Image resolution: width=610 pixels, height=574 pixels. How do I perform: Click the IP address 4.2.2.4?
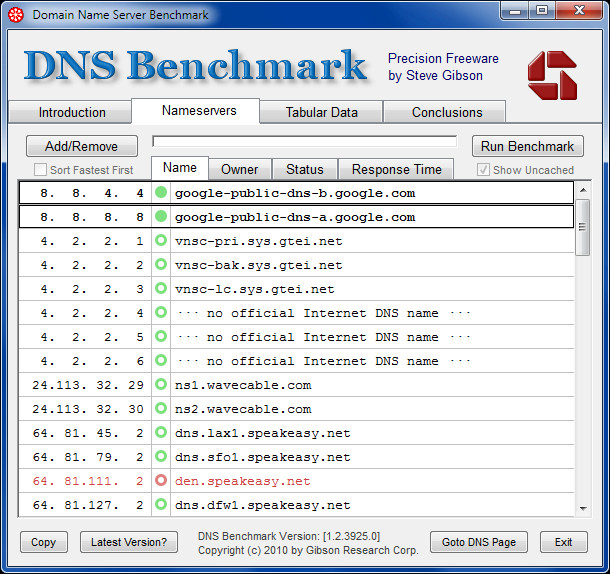tap(92, 313)
